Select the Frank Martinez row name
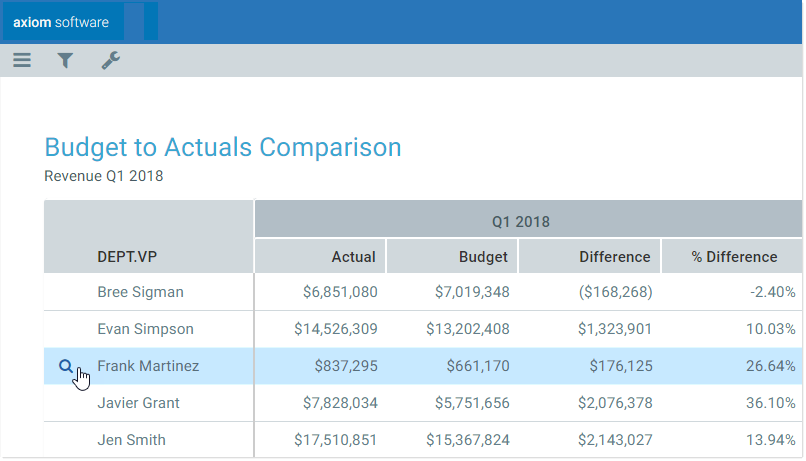Viewport: 806px width, 461px height. tap(148, 366)
